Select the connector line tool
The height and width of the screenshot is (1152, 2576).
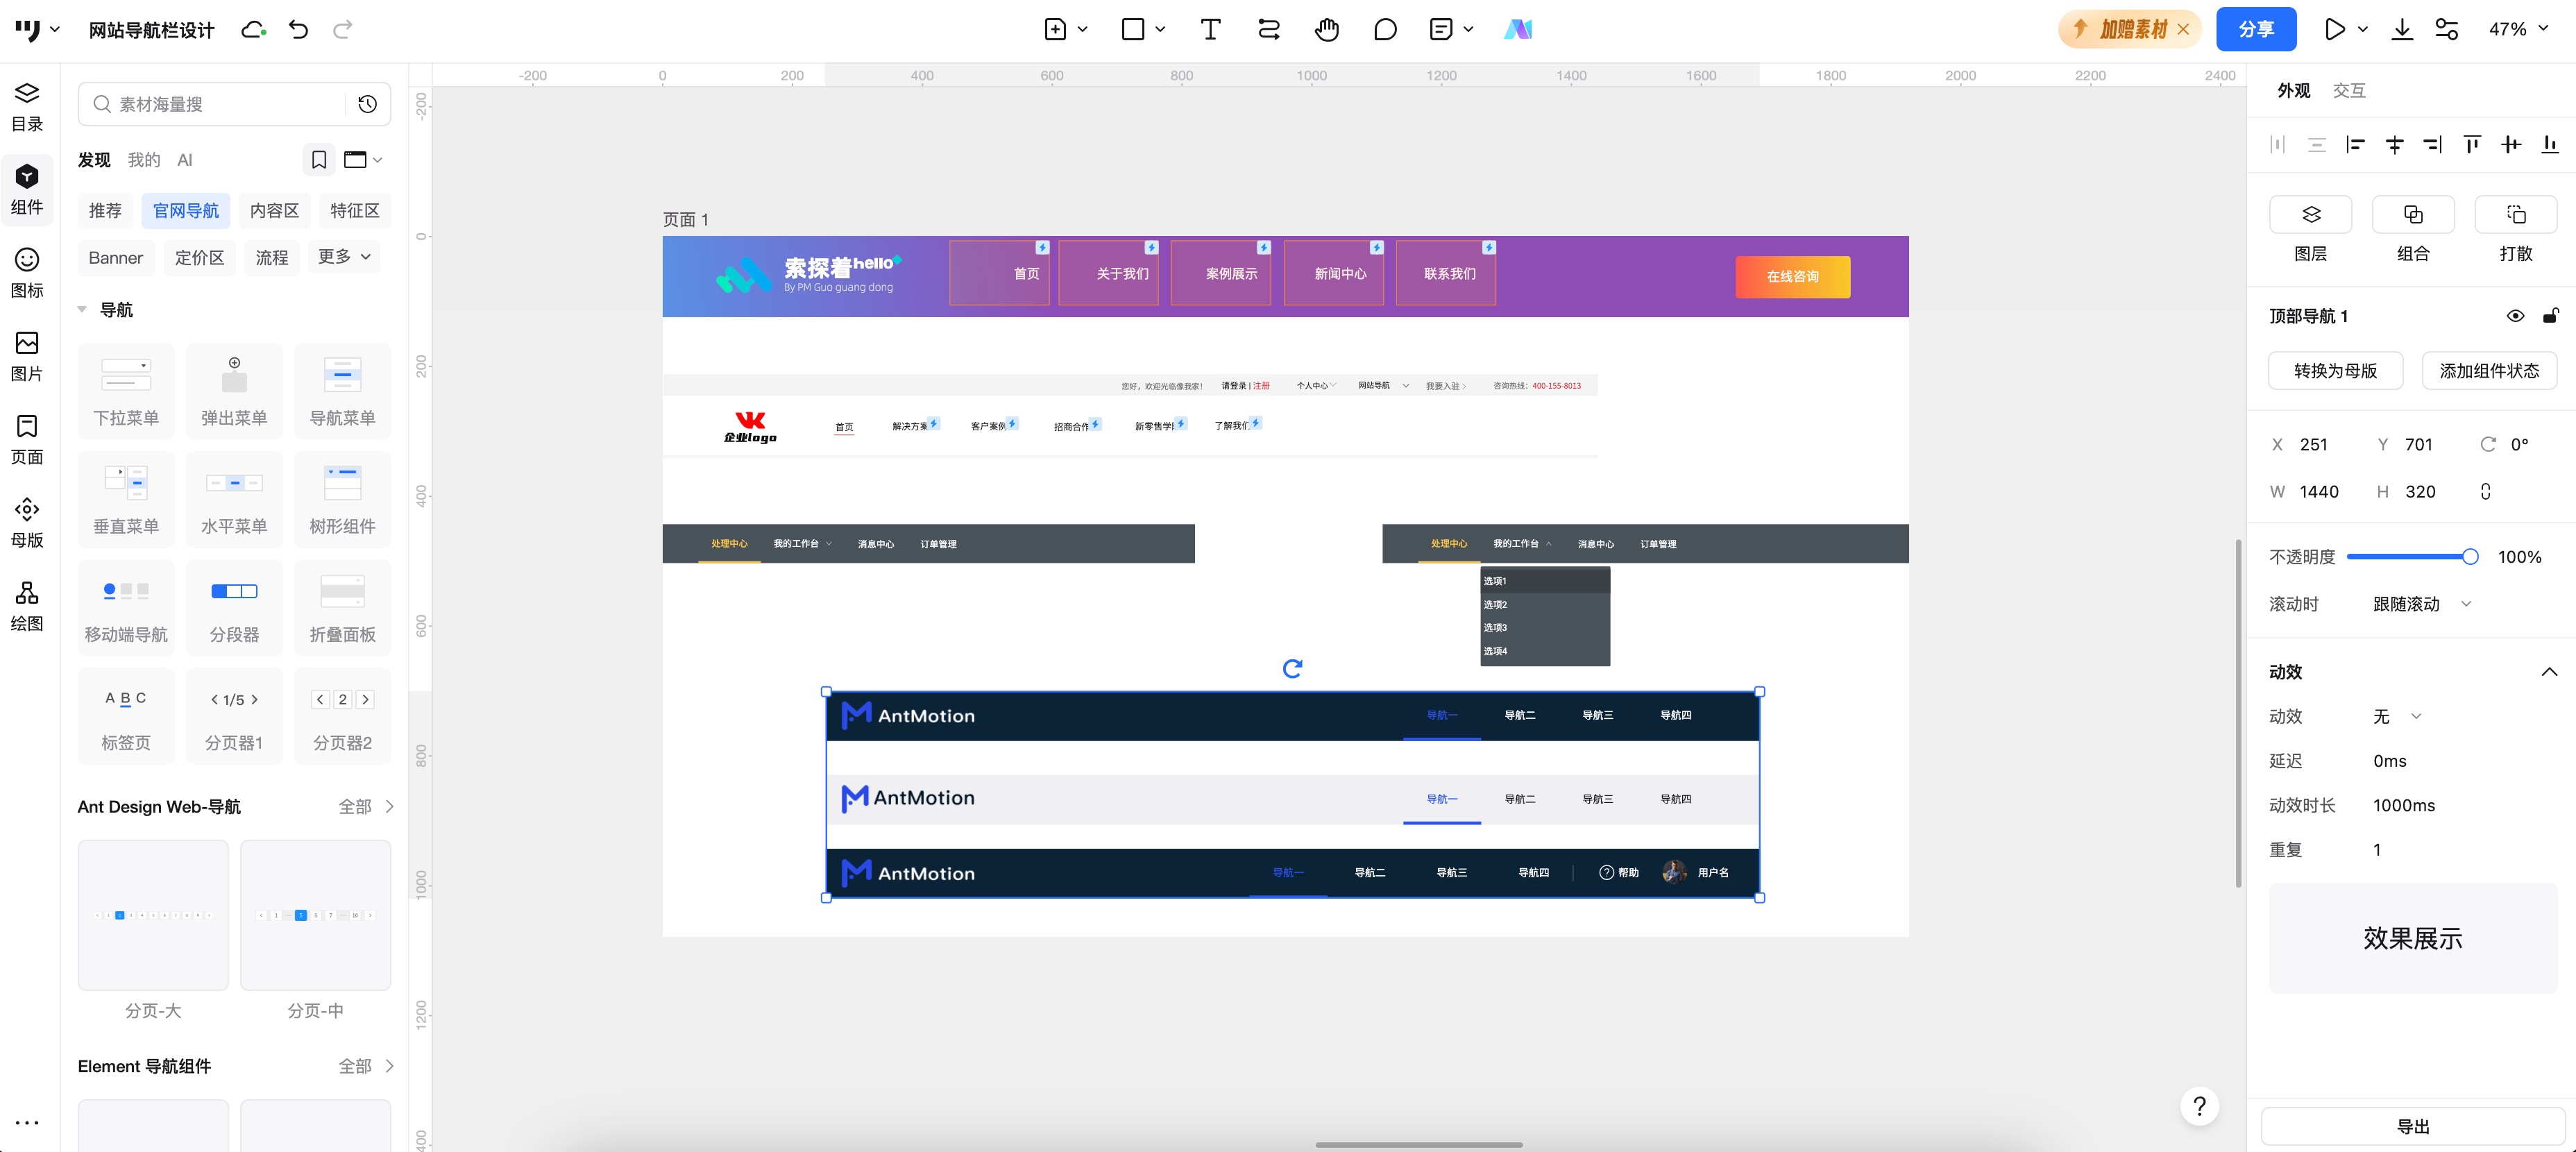click(x=1268, y=29)
